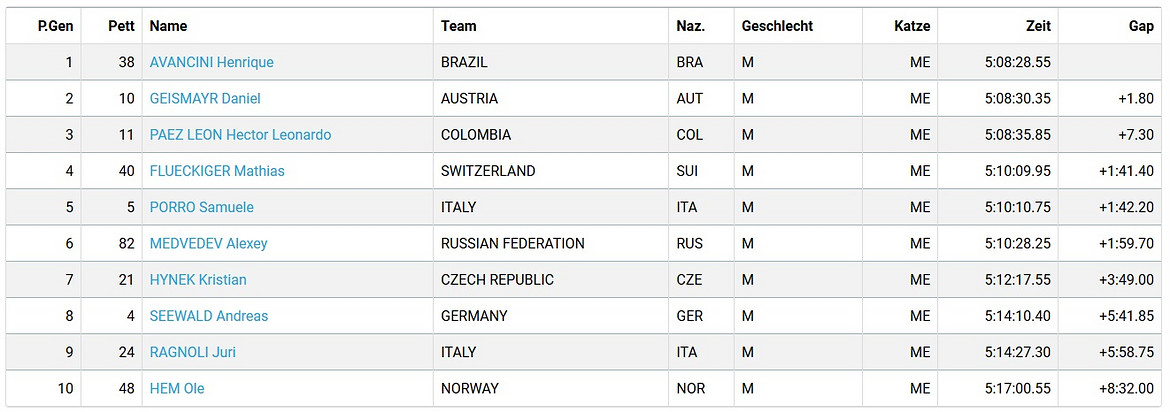Sort table by Name header

pyautogui.click(x=169, y=26)
